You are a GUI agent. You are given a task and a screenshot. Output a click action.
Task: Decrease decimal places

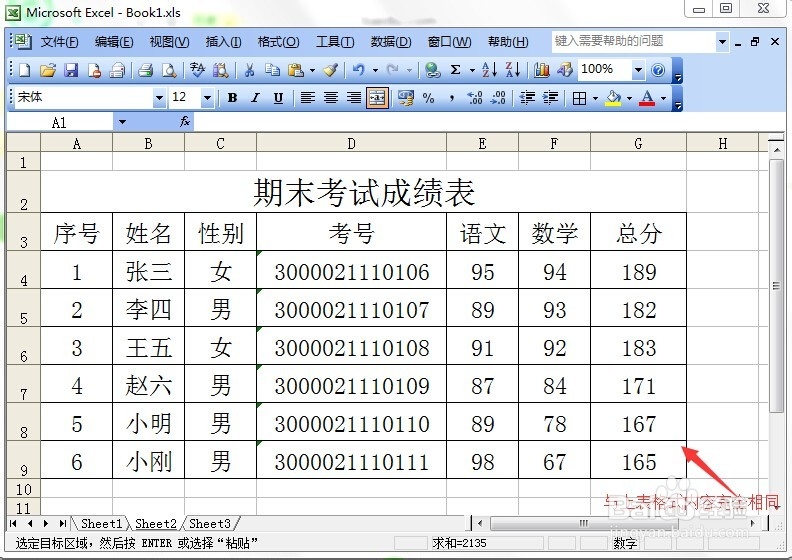pyautogui.click(x=498, y=98)
